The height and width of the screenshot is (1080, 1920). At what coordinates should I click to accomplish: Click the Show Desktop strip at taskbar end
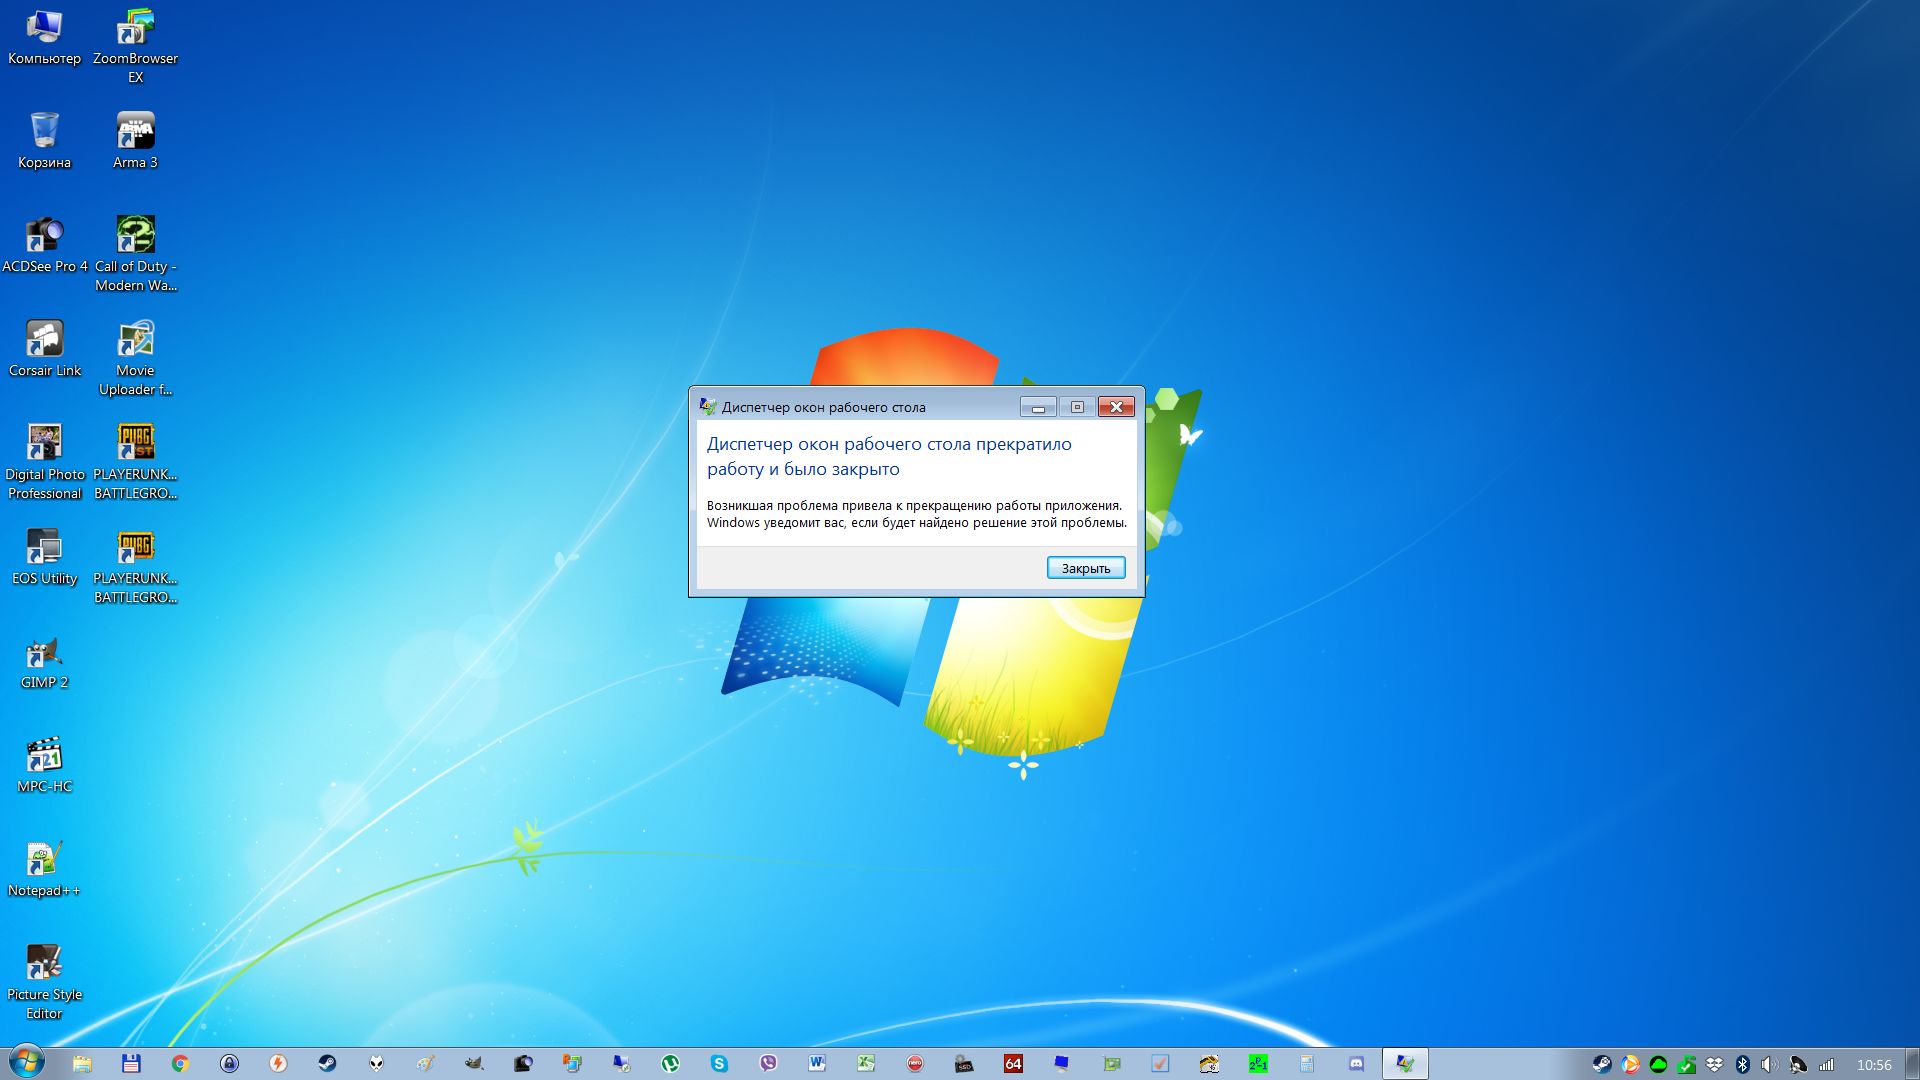click(x=1912, y=1063)
